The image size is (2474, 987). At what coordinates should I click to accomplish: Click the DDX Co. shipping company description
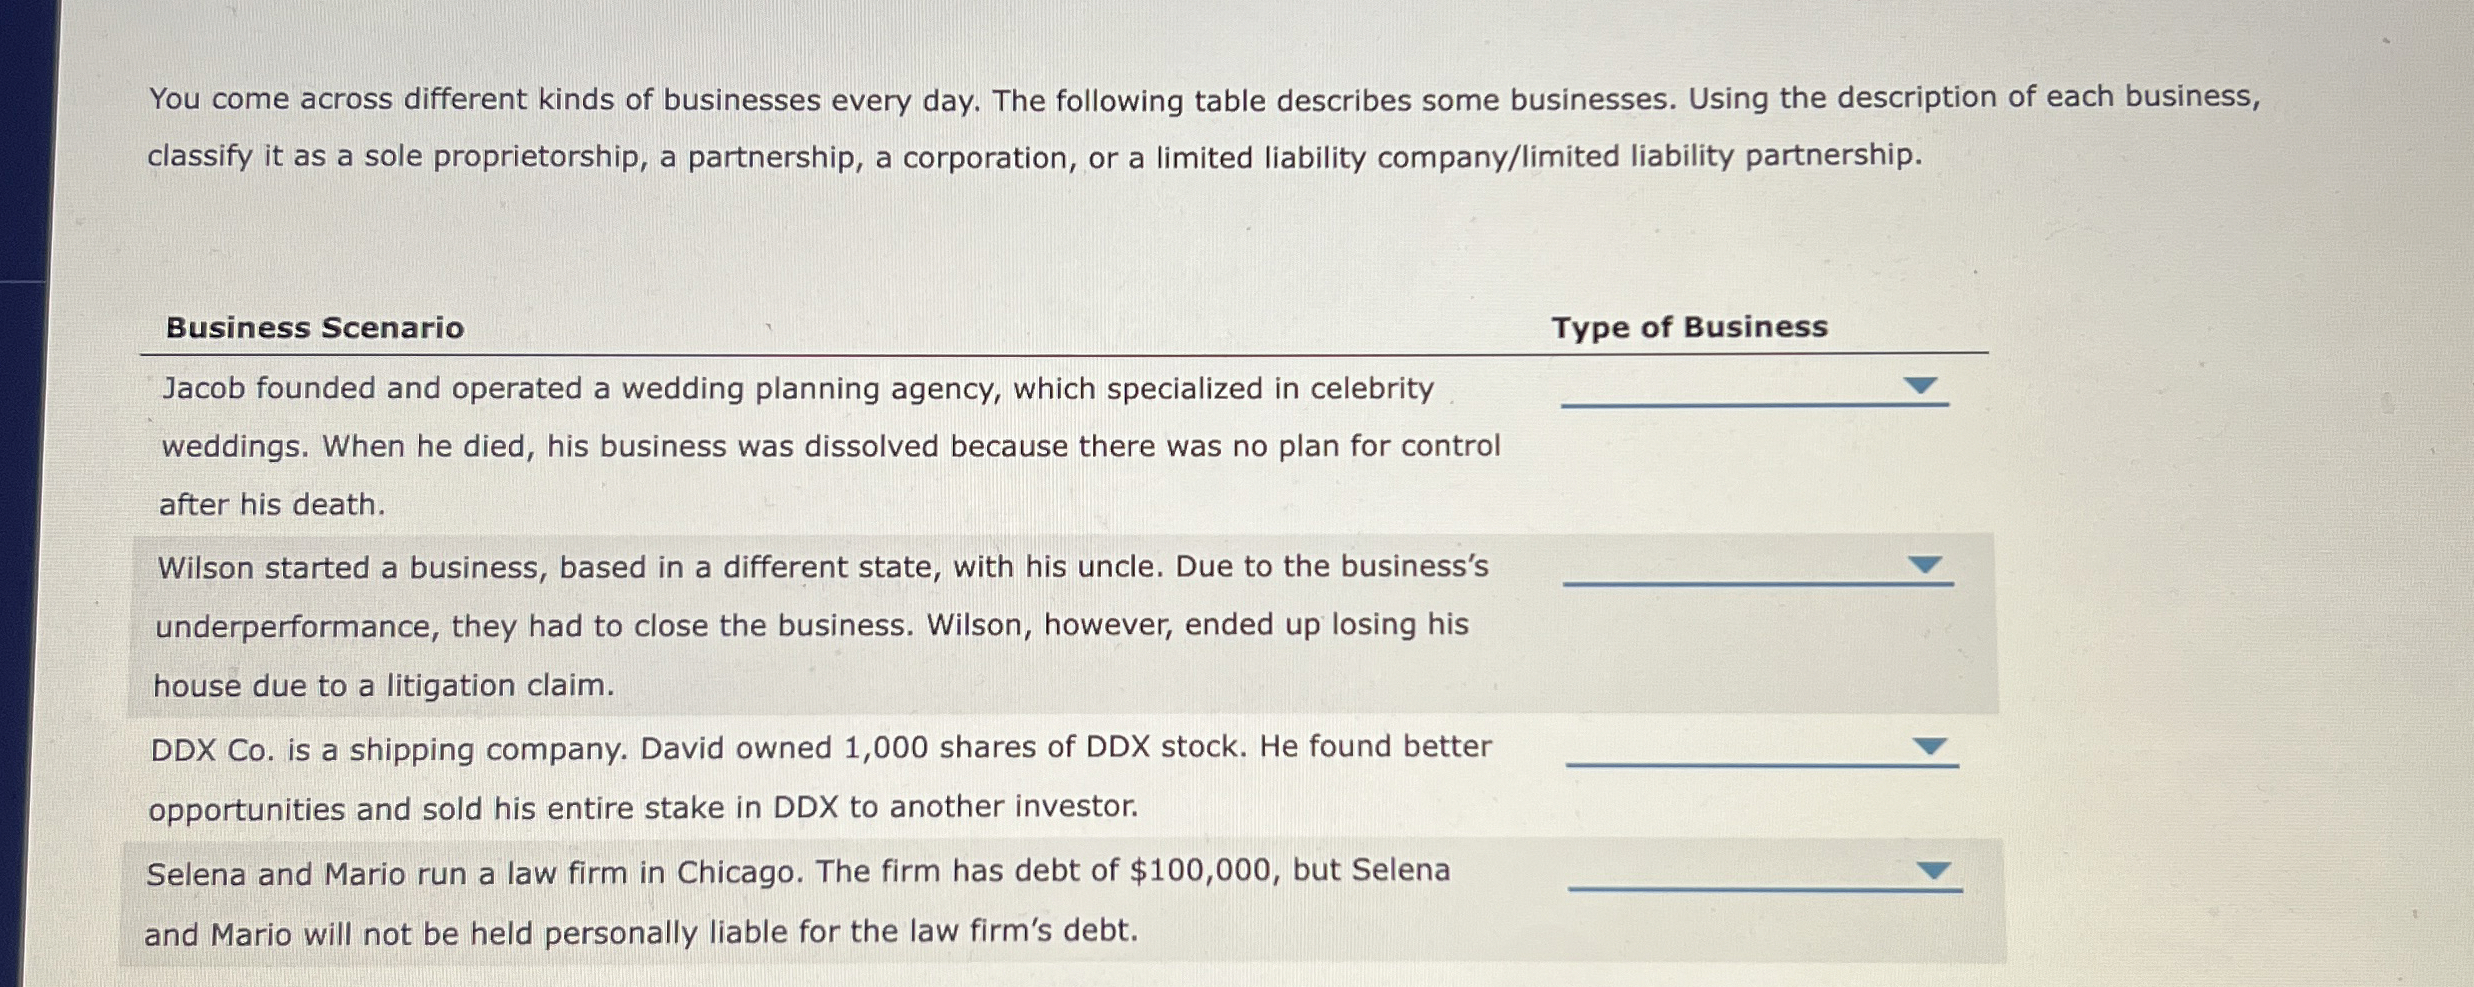820,777
